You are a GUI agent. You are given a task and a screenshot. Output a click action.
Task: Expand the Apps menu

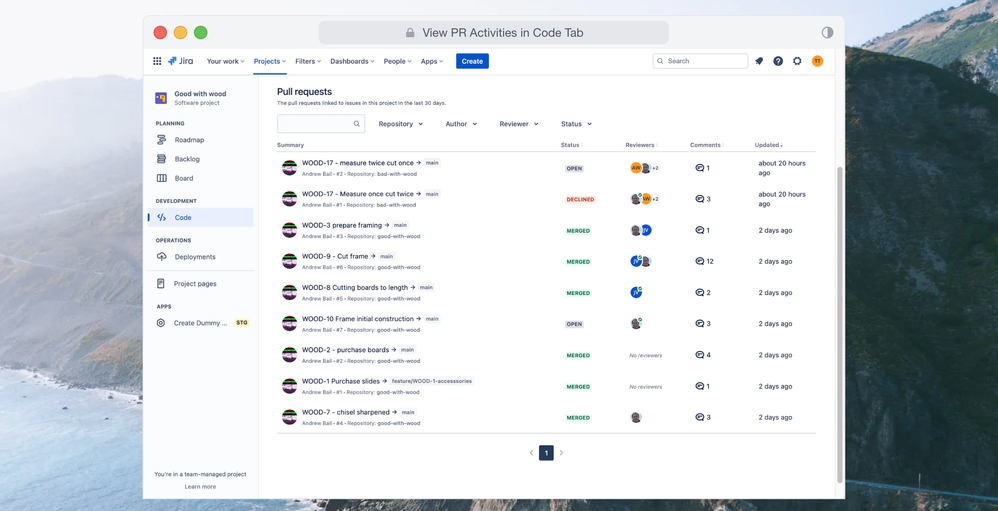(x=432, y=61)
